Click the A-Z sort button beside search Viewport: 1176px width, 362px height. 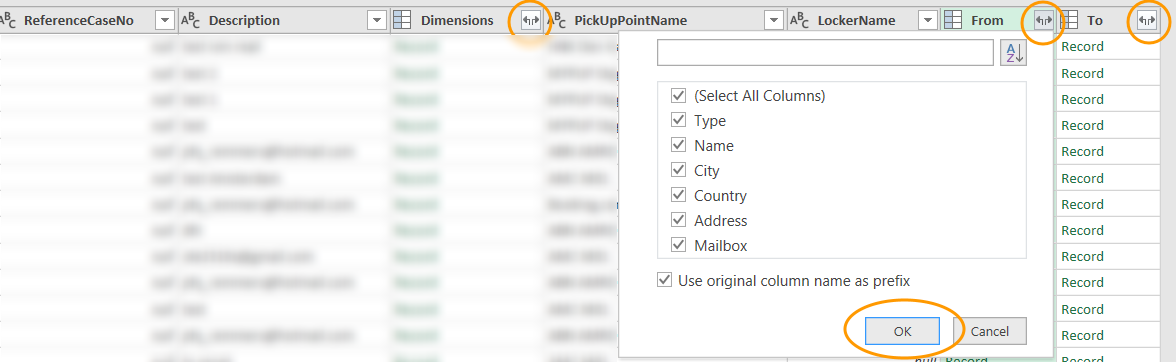[x=1012, y=53]
